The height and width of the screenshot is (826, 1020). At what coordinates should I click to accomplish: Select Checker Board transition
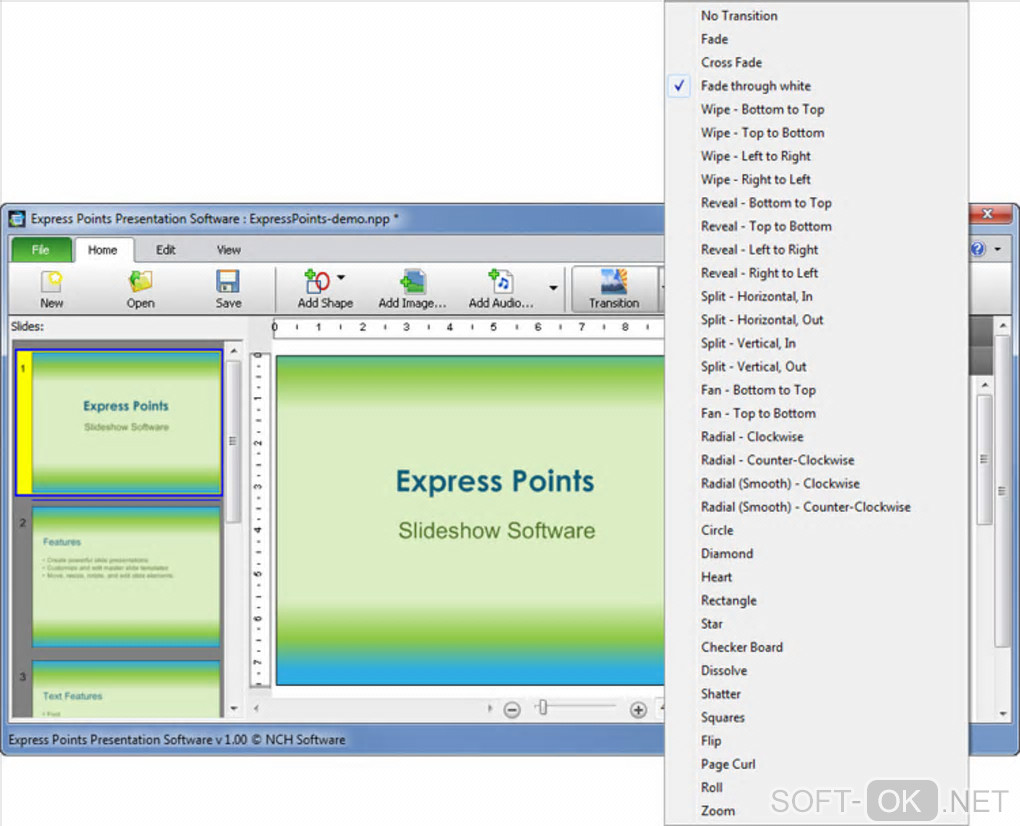click(x=816, y=648)
